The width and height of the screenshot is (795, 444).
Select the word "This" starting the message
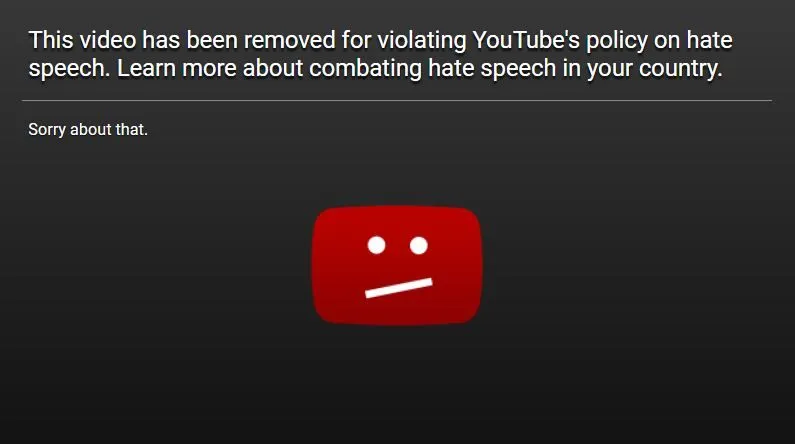pyautogui.click(x=51, y=41)
